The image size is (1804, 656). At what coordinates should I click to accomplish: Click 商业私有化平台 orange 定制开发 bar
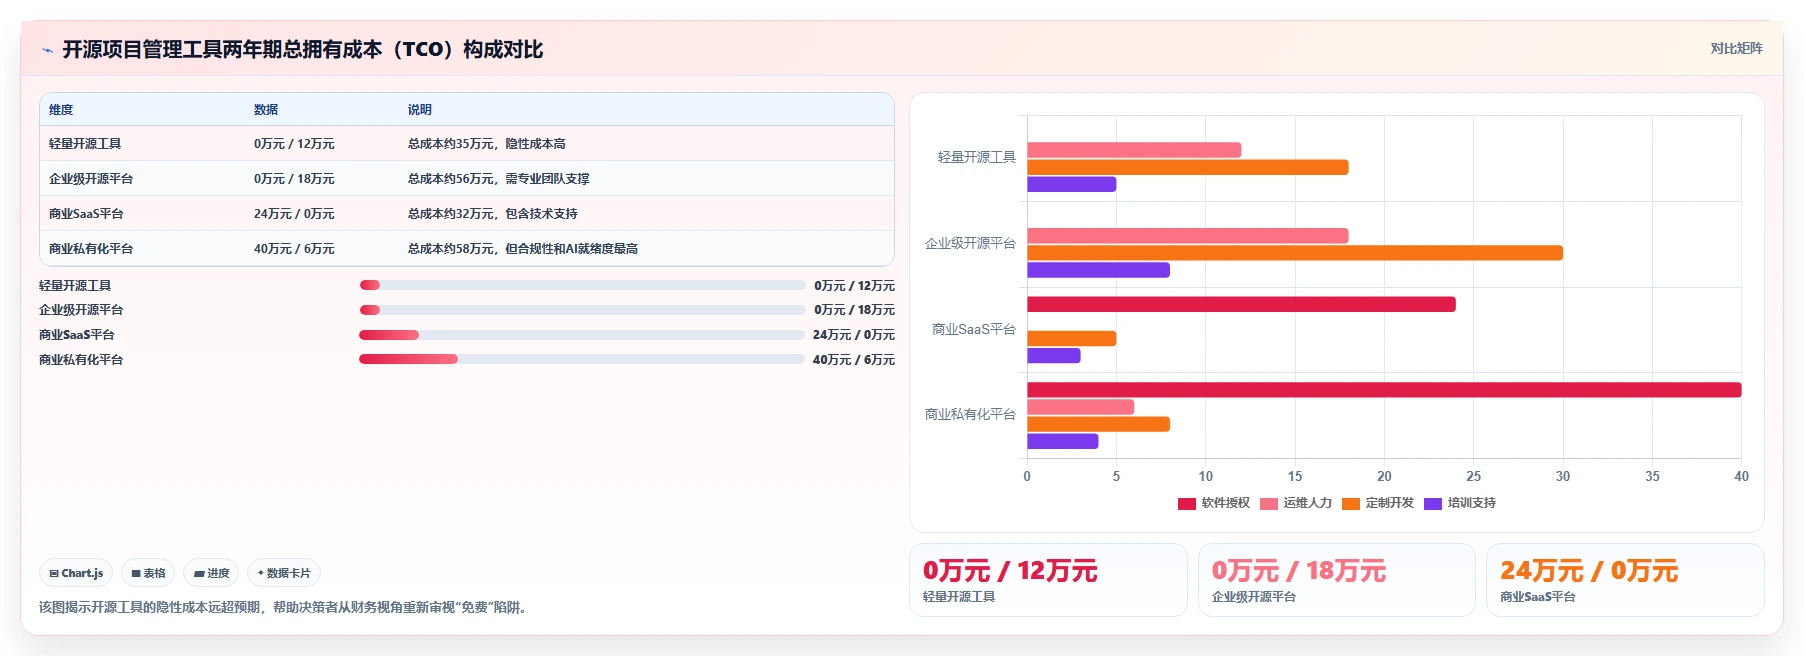(x=1098, y=424)
